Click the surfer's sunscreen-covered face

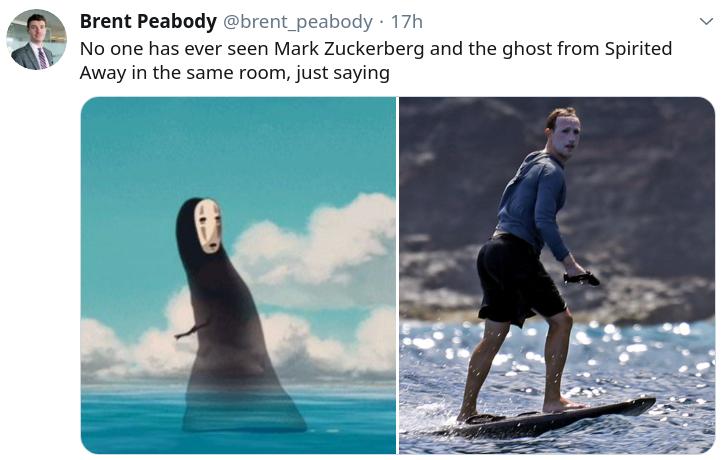click(566, 137)
